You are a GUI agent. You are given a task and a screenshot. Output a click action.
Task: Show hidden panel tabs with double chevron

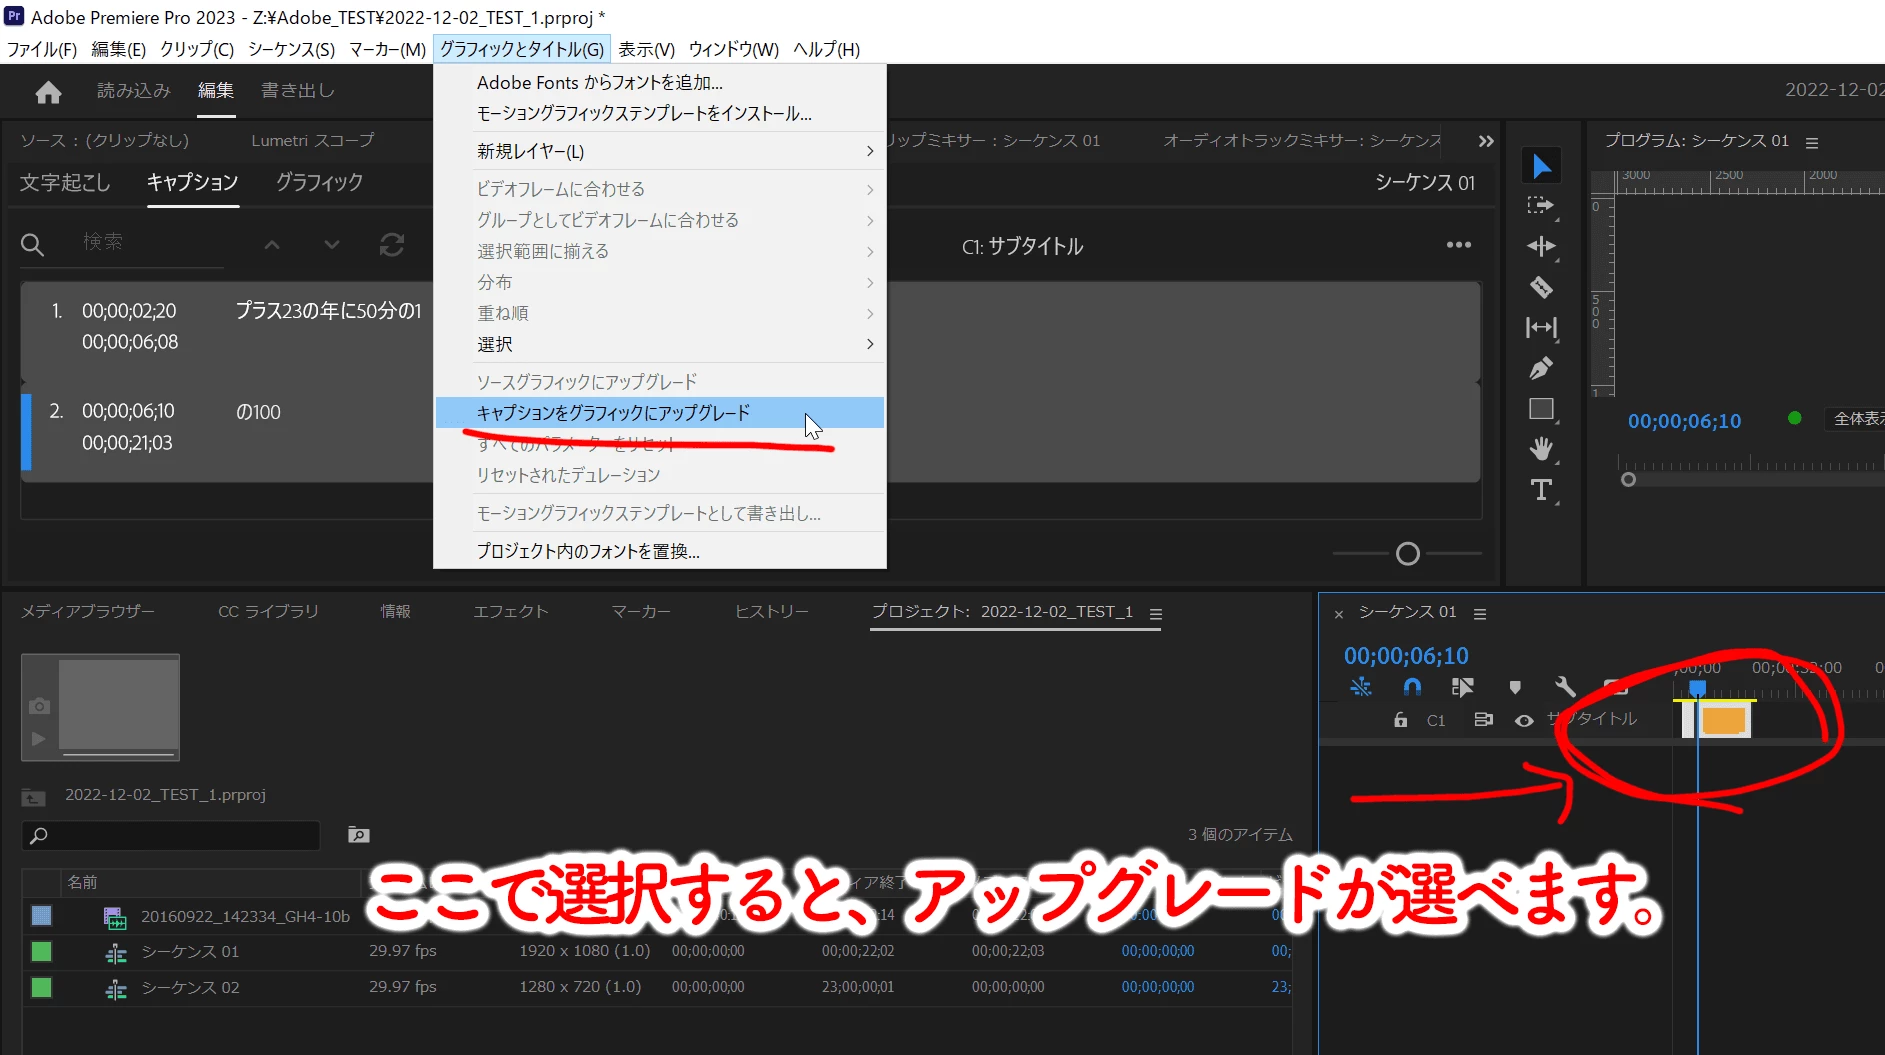1486,141
